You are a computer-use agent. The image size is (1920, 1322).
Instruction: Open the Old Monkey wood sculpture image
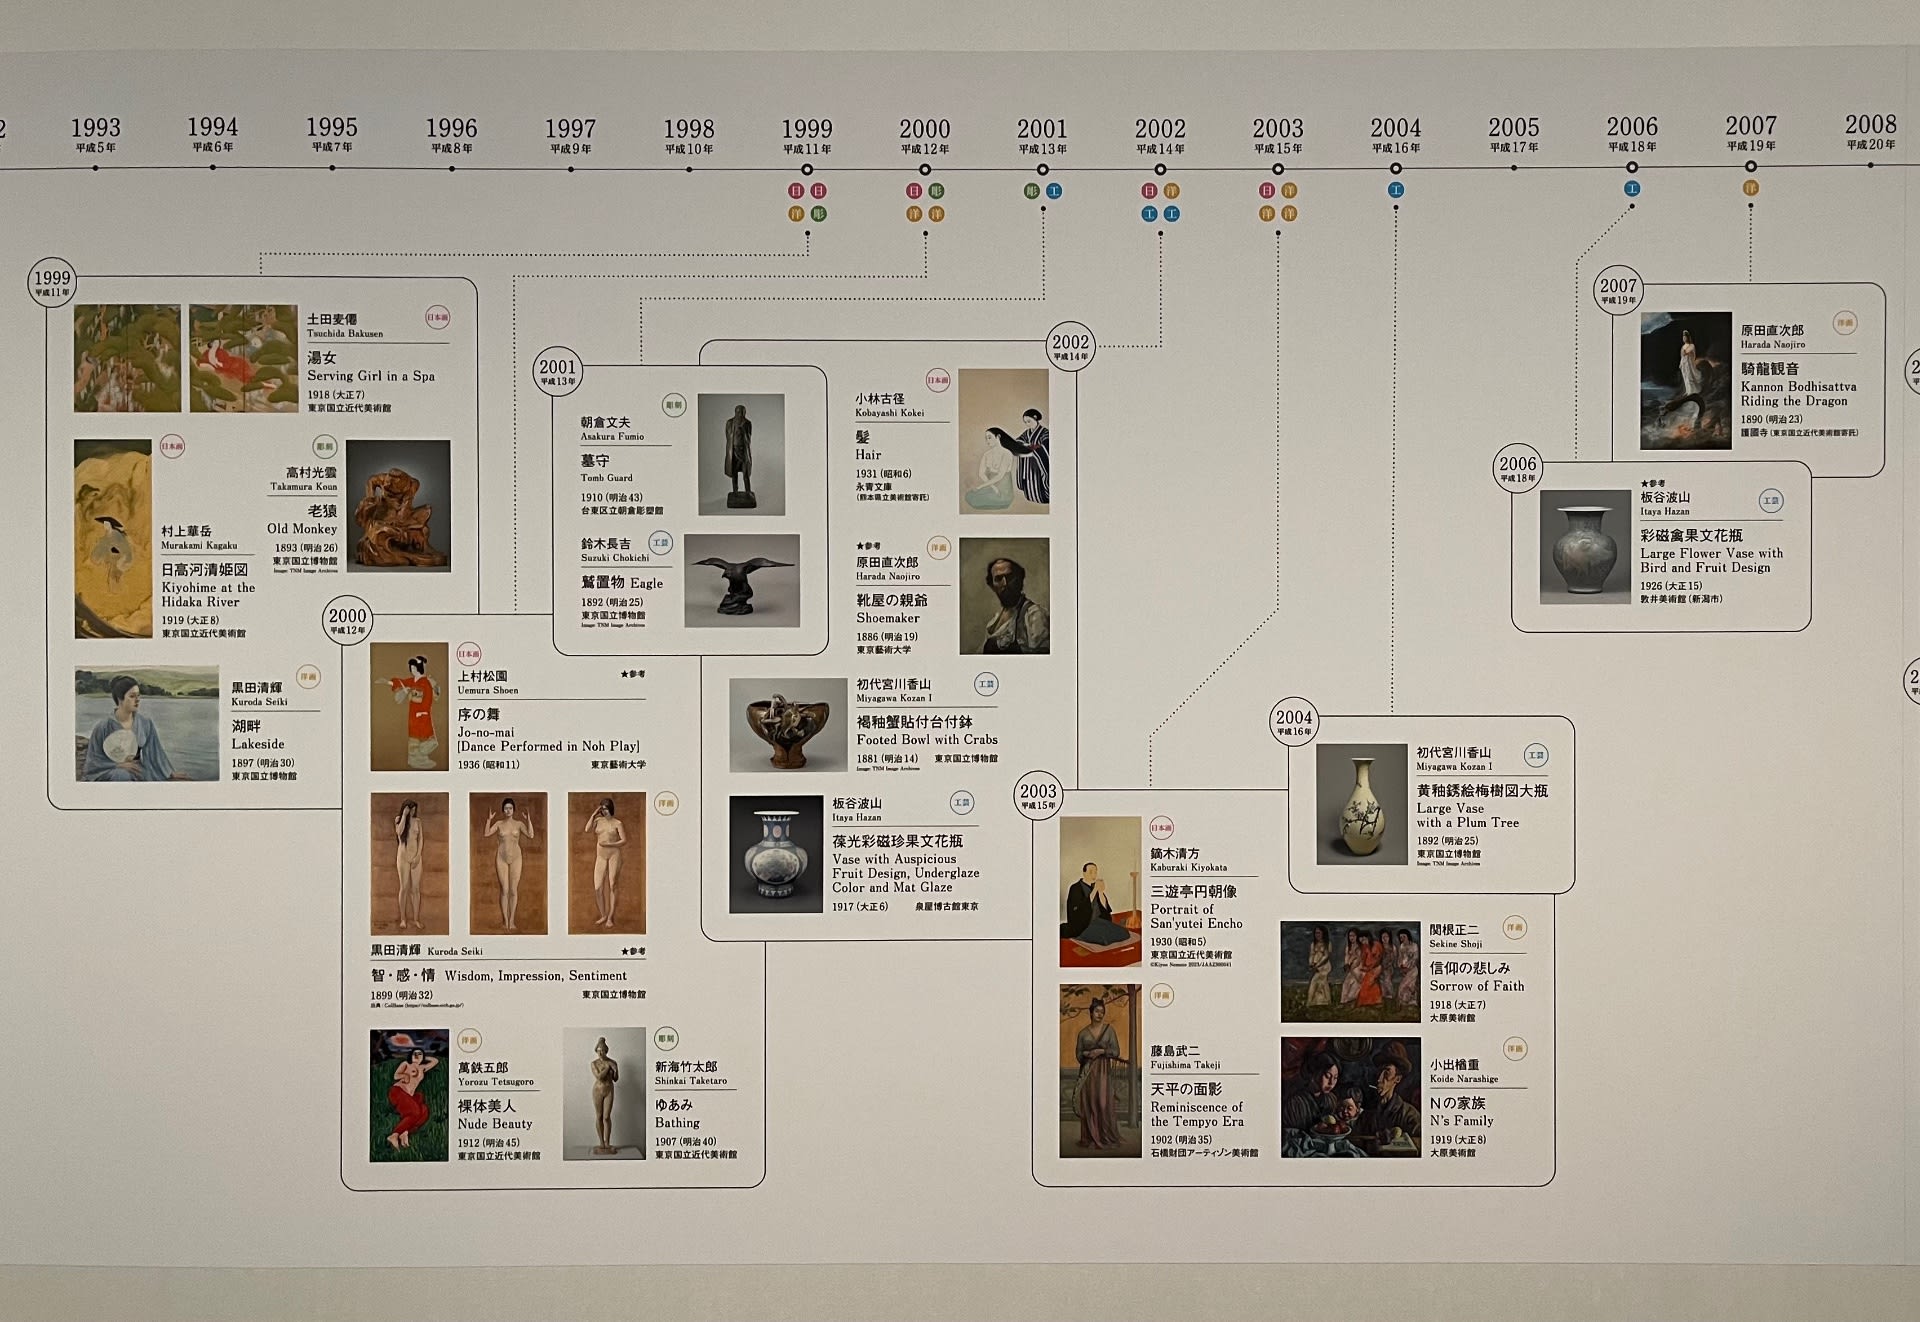coord(398,506)
